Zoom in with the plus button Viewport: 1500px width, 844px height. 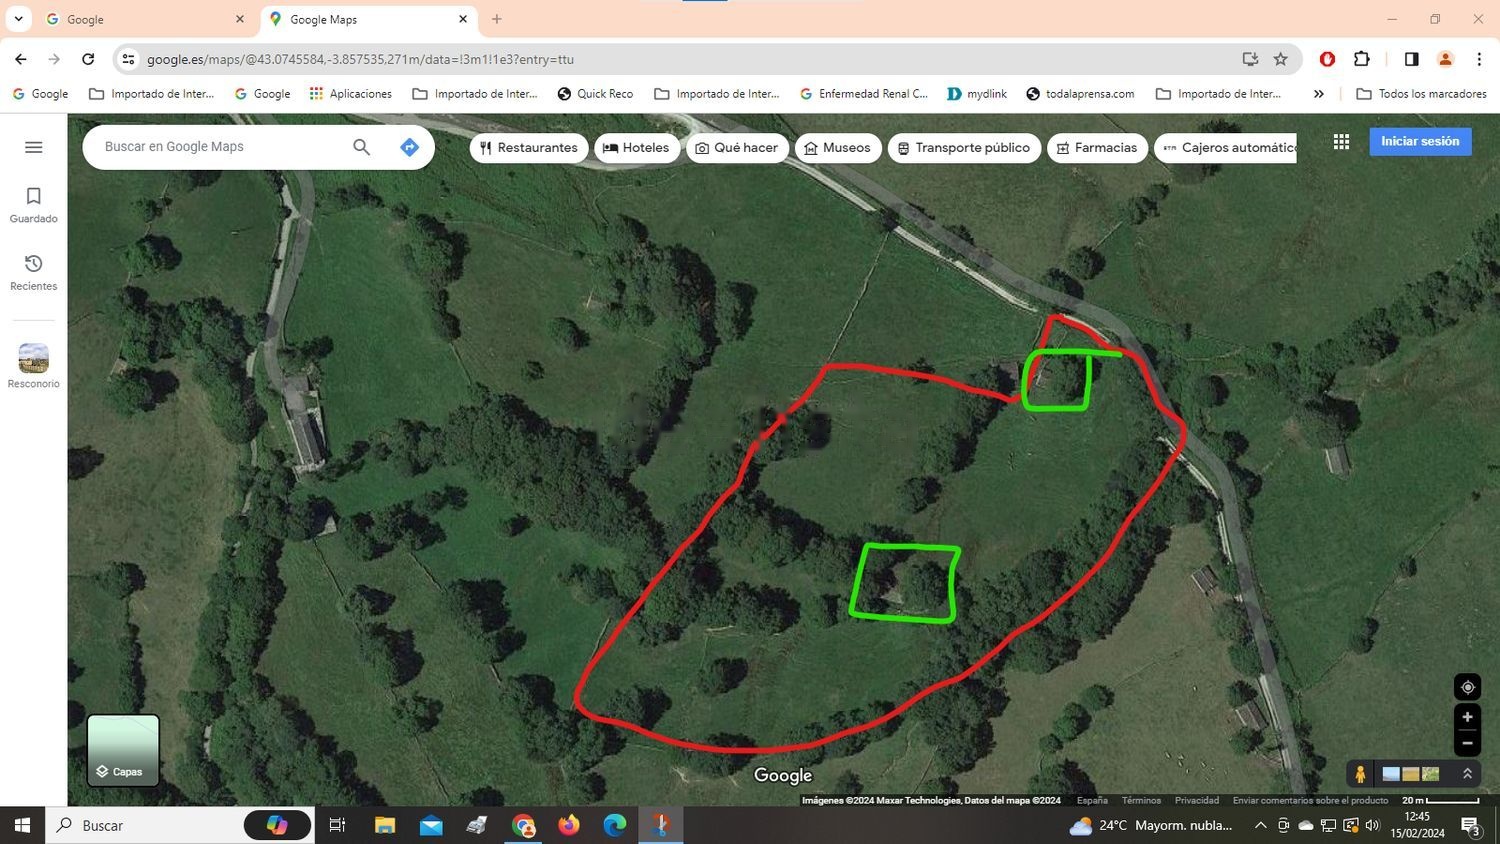pos(1467,717)
